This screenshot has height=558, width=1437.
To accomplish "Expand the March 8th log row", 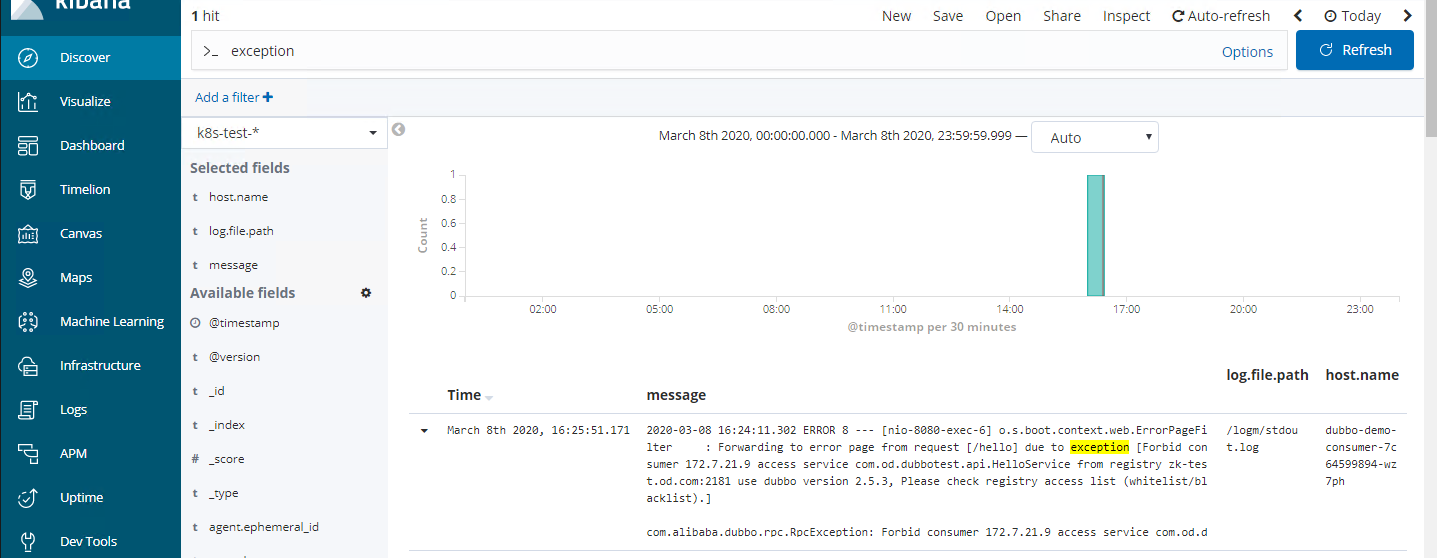I will pos(424,431).
